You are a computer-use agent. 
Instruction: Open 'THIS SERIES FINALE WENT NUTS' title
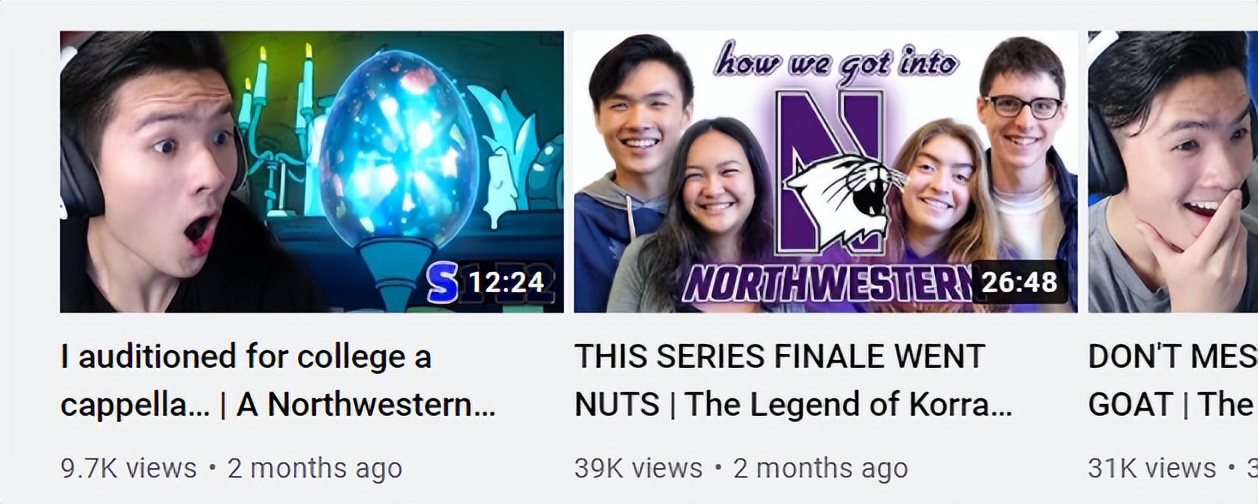[793, 380]
